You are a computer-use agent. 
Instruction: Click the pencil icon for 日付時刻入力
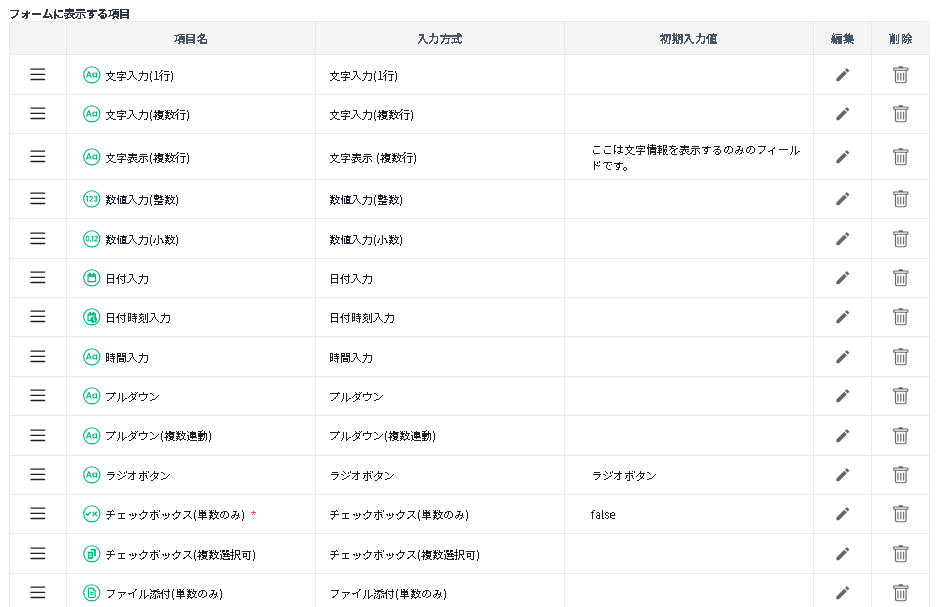click(842, 317)
